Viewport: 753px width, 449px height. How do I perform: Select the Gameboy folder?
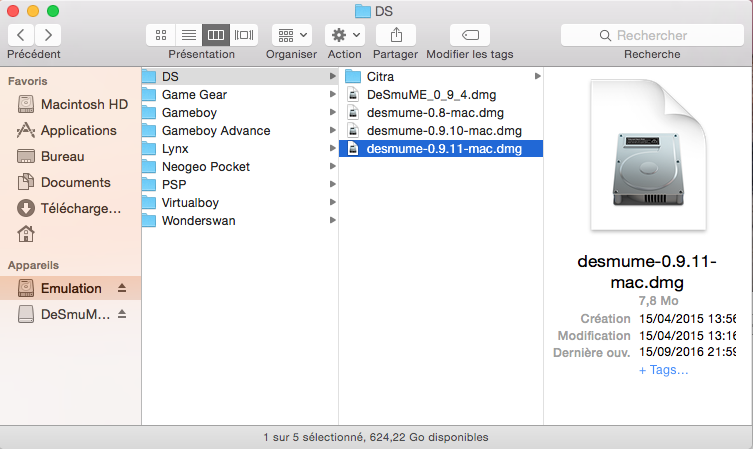pyautogui.click(x=240, y=112)
